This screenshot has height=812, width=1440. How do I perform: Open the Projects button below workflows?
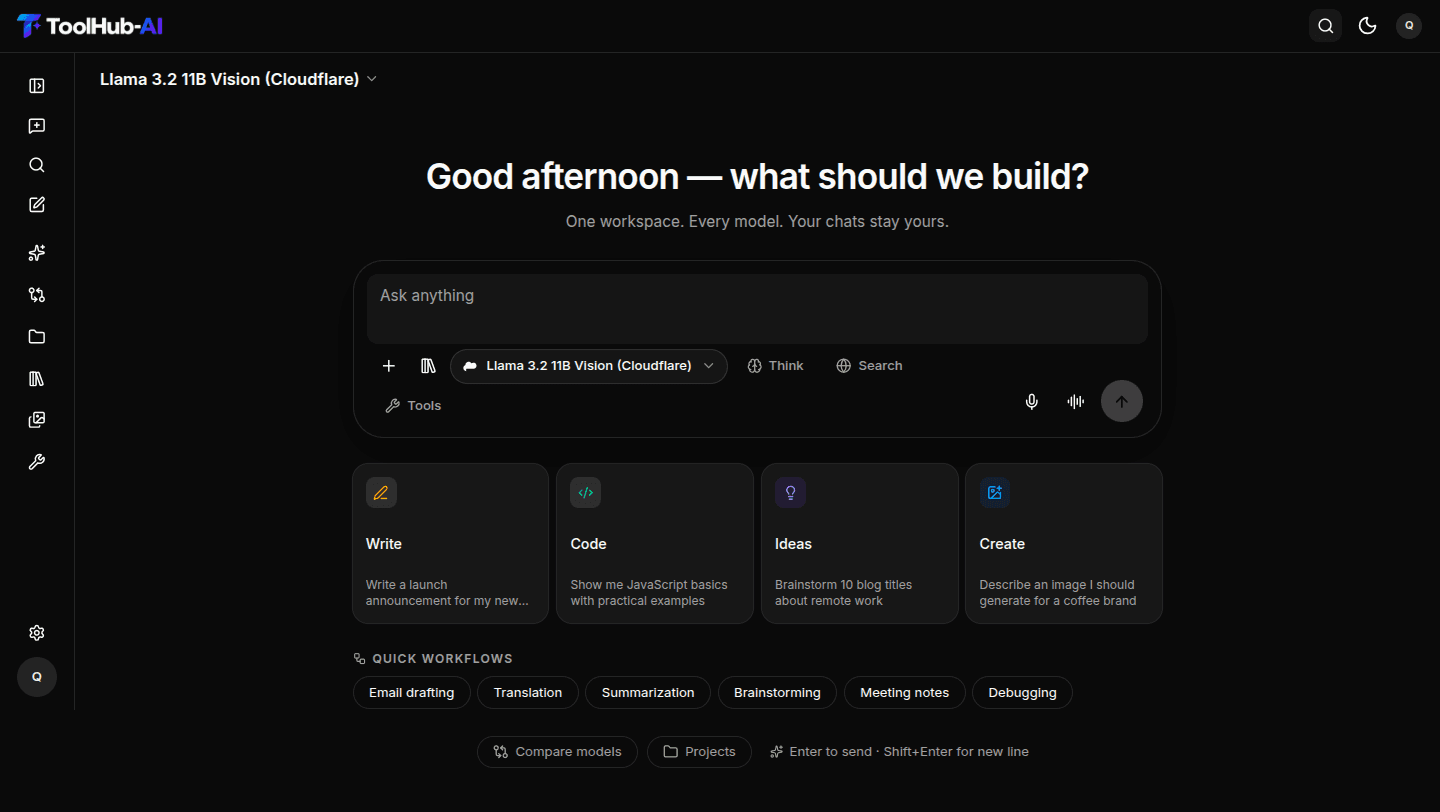pos(699,752)
